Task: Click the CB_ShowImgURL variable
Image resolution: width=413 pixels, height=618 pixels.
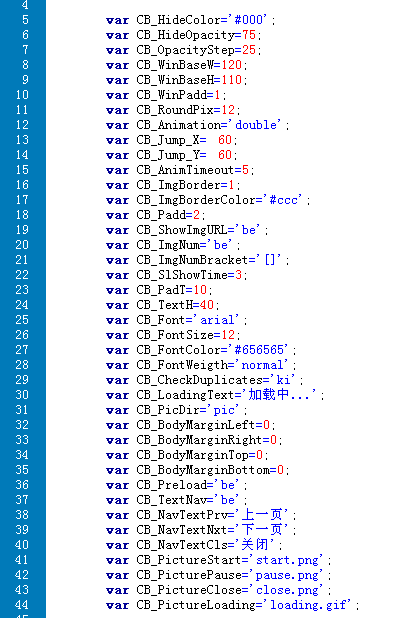Action: pos(182,230)
